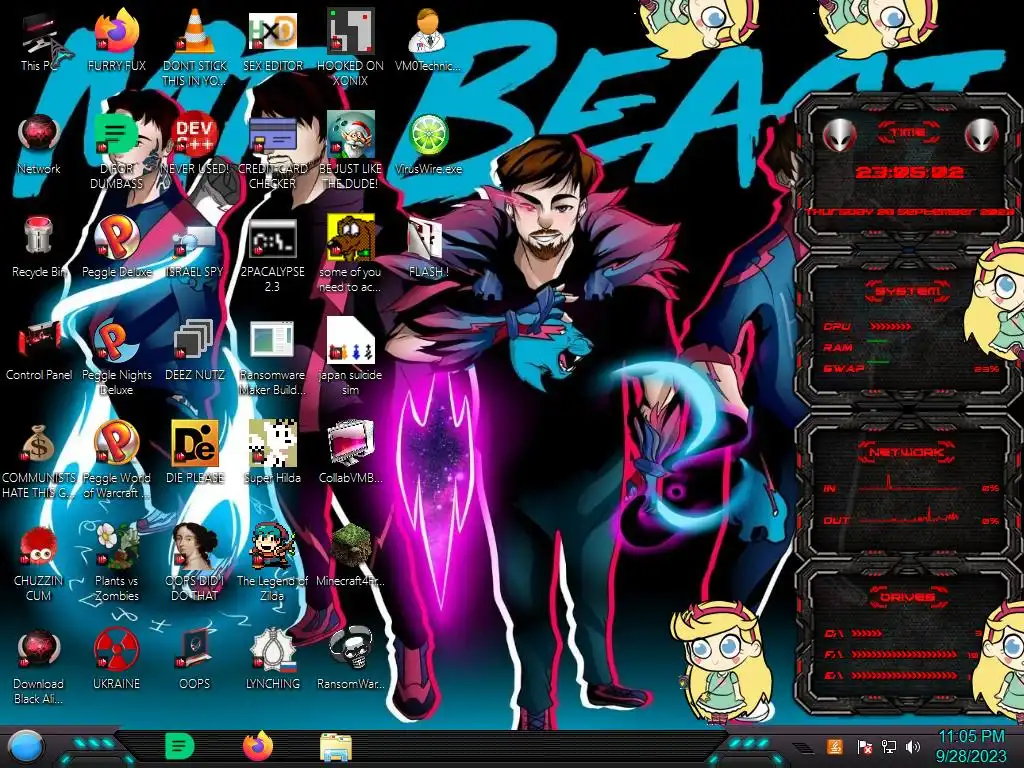This screenshot has width=1024, height=768.
Task: Open the Network desktop icon
Action: (39, 145)
